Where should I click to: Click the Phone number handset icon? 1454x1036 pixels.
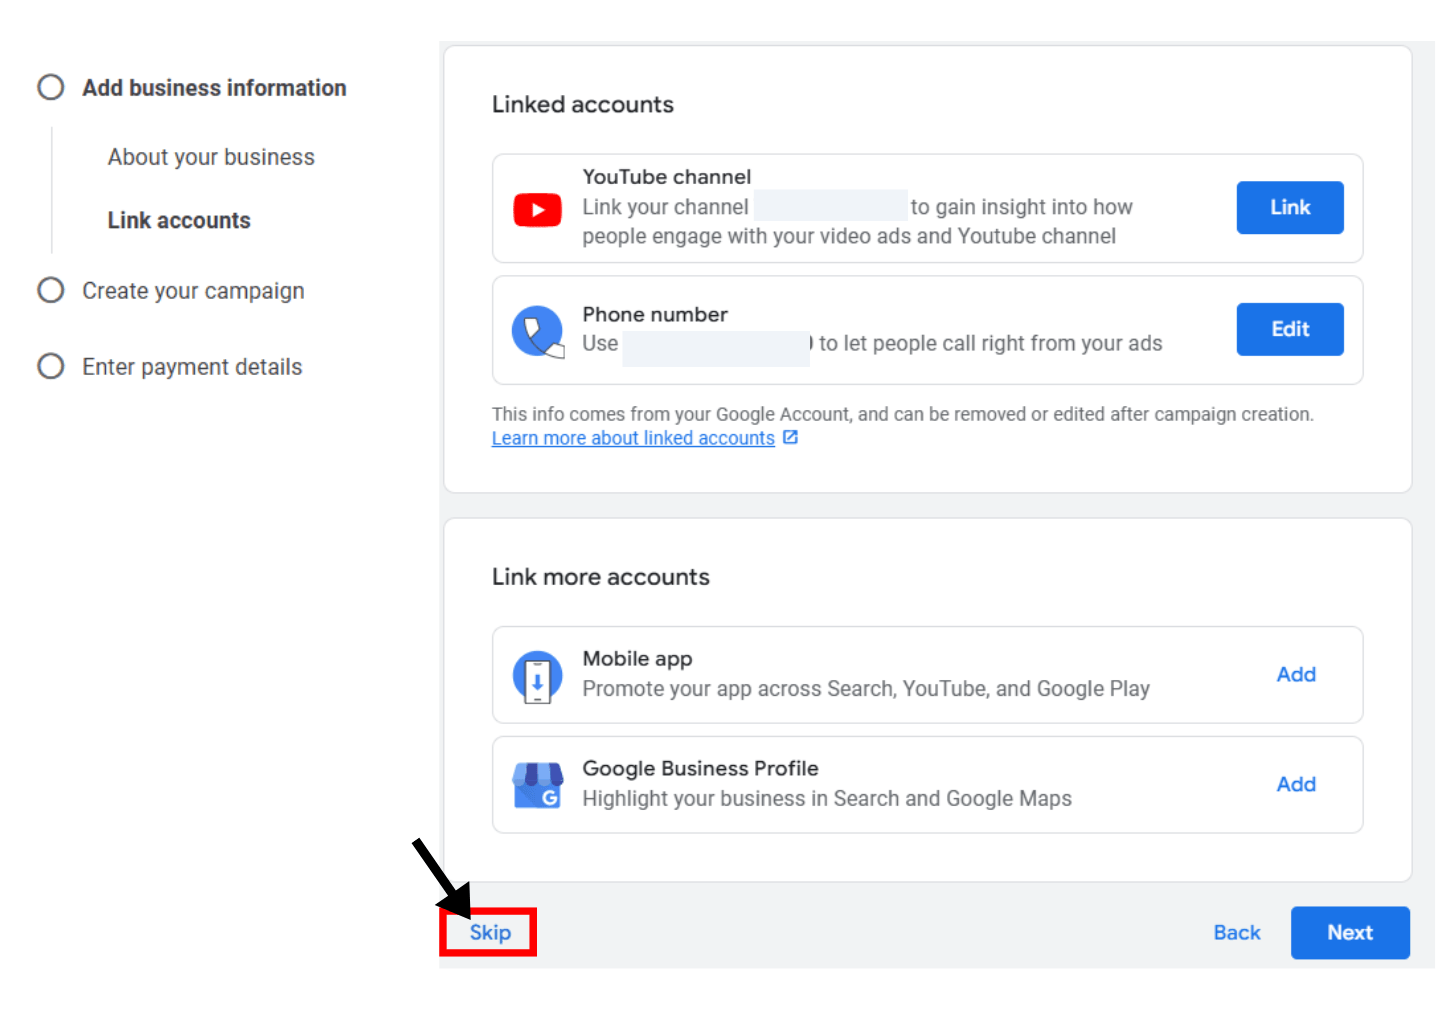pos(537,330)
